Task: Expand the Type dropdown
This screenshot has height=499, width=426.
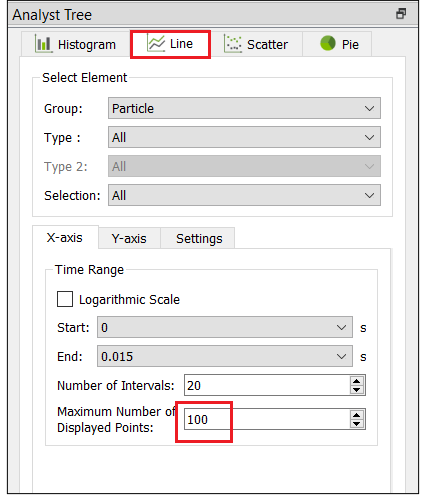Action: pyautogui.click(x=244, y=137)
